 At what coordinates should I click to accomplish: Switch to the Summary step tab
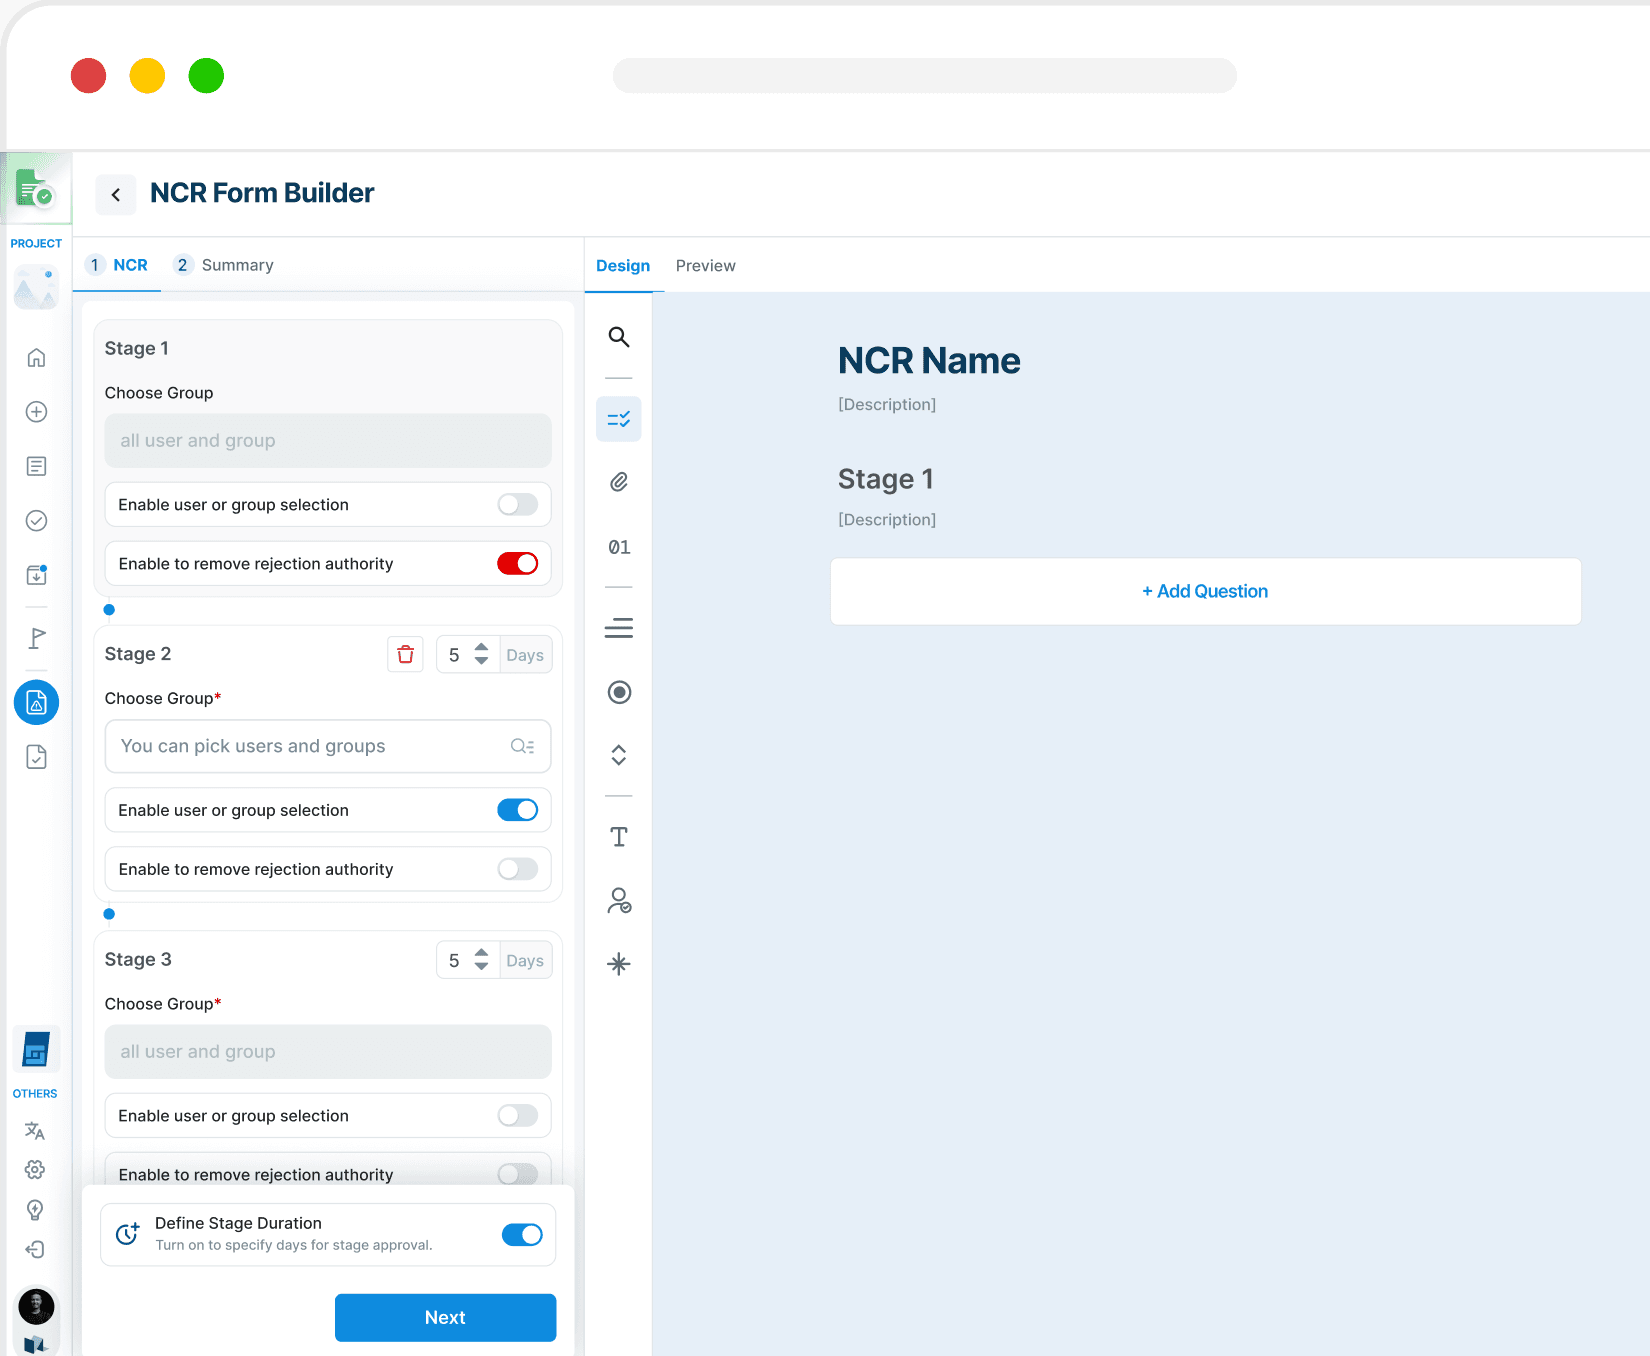pos(223,265)
